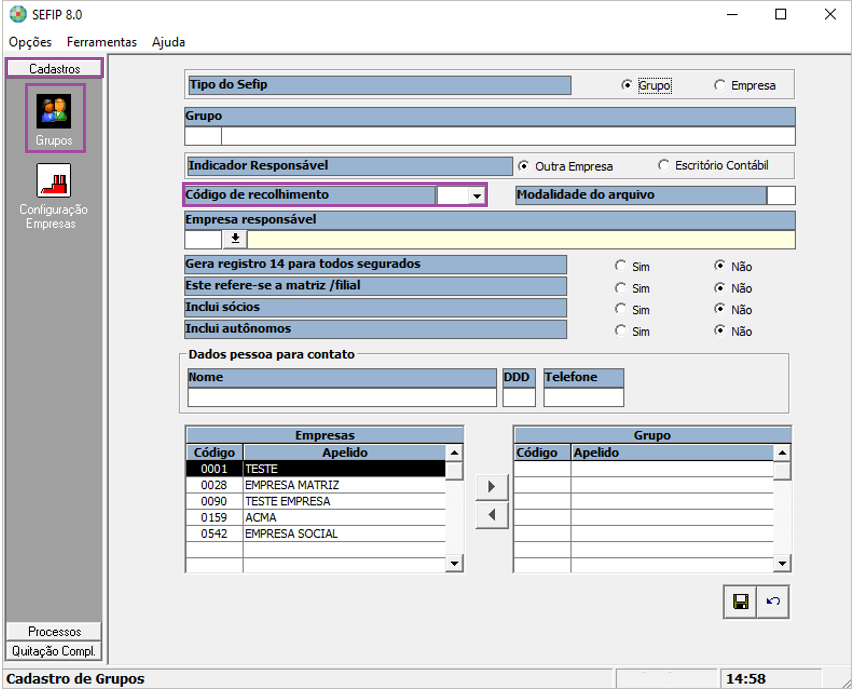Screen dimensions: 853x691
Task: Set Inclui sócios to Sim
Action: [x=621, y=310]
